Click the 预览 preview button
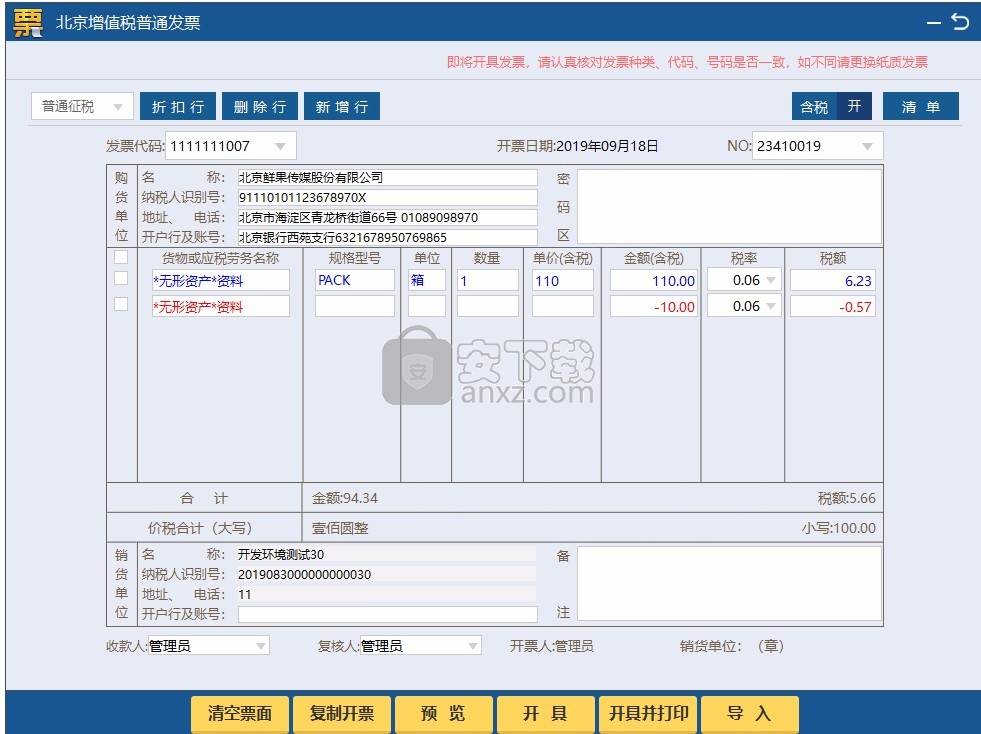 [x=443, y=713]
